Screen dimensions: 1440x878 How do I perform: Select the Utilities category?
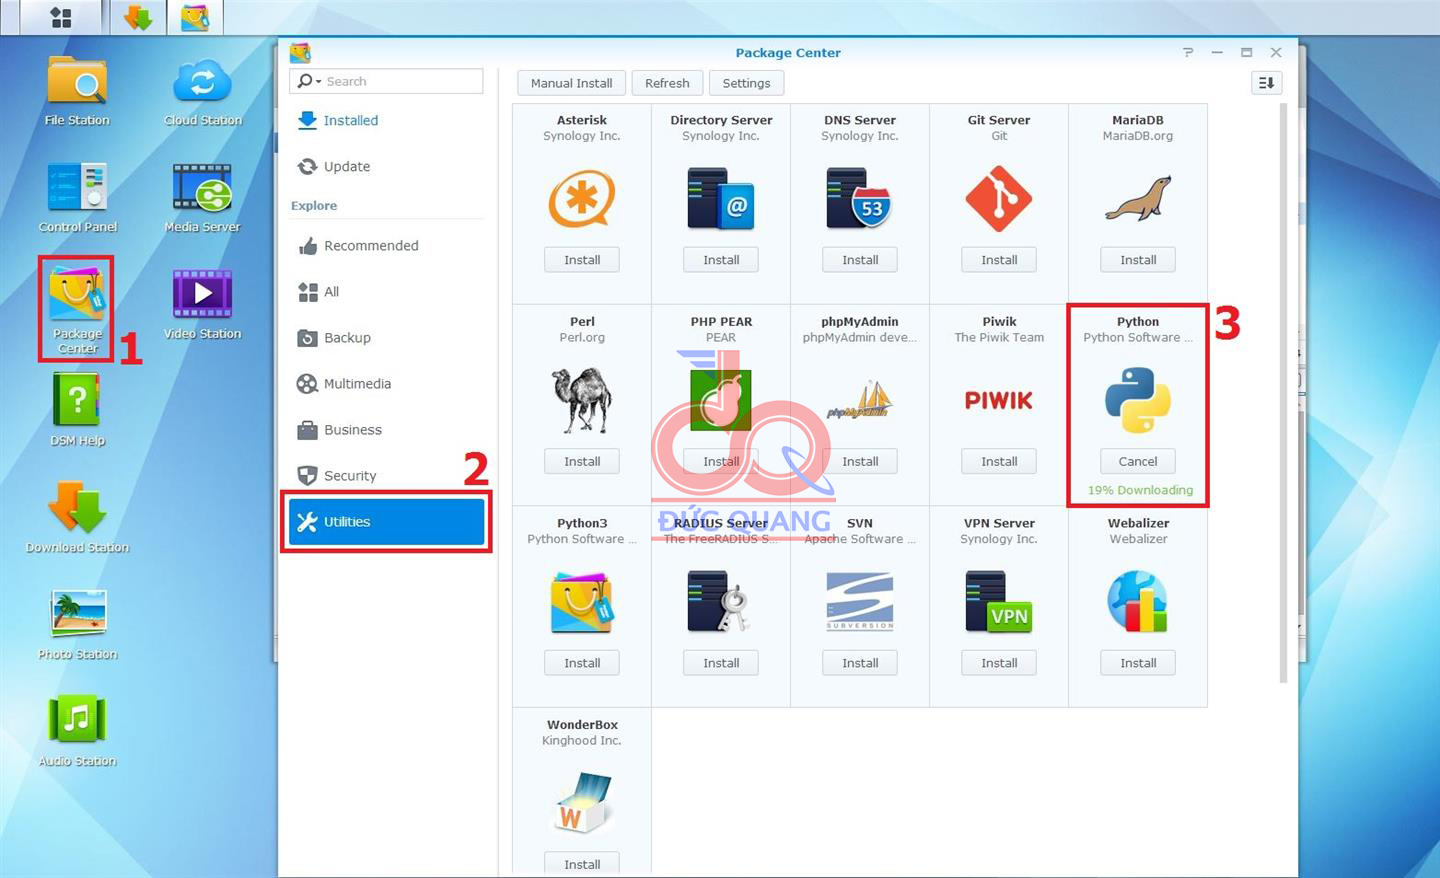386,521
